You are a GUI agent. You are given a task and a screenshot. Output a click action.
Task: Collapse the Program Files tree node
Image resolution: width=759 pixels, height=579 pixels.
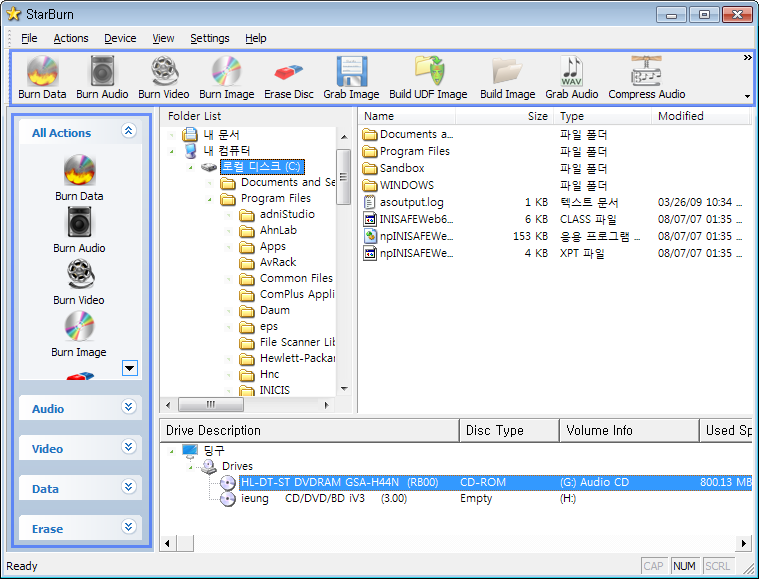[x=210, y=199]
